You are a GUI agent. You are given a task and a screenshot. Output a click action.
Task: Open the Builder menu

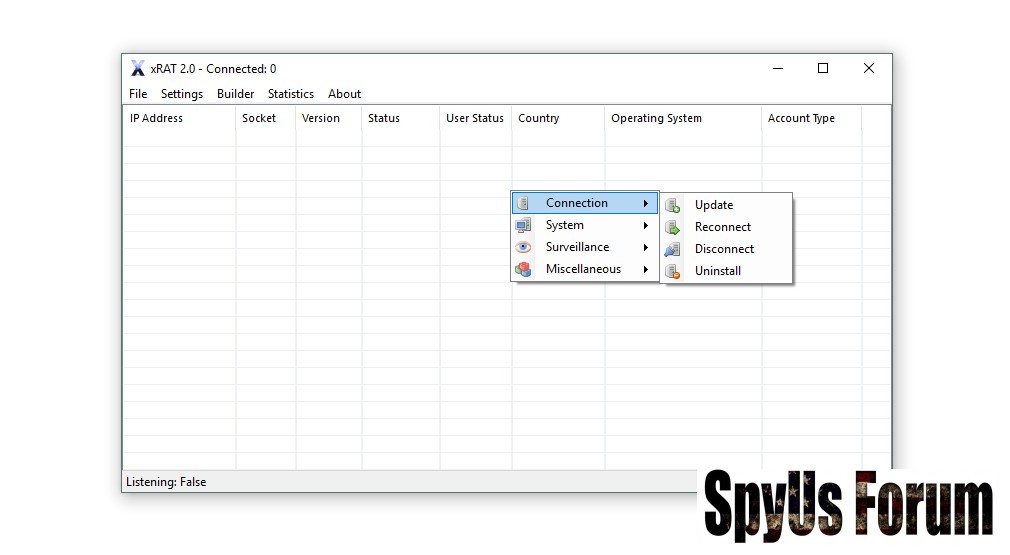tap(235, 94)
